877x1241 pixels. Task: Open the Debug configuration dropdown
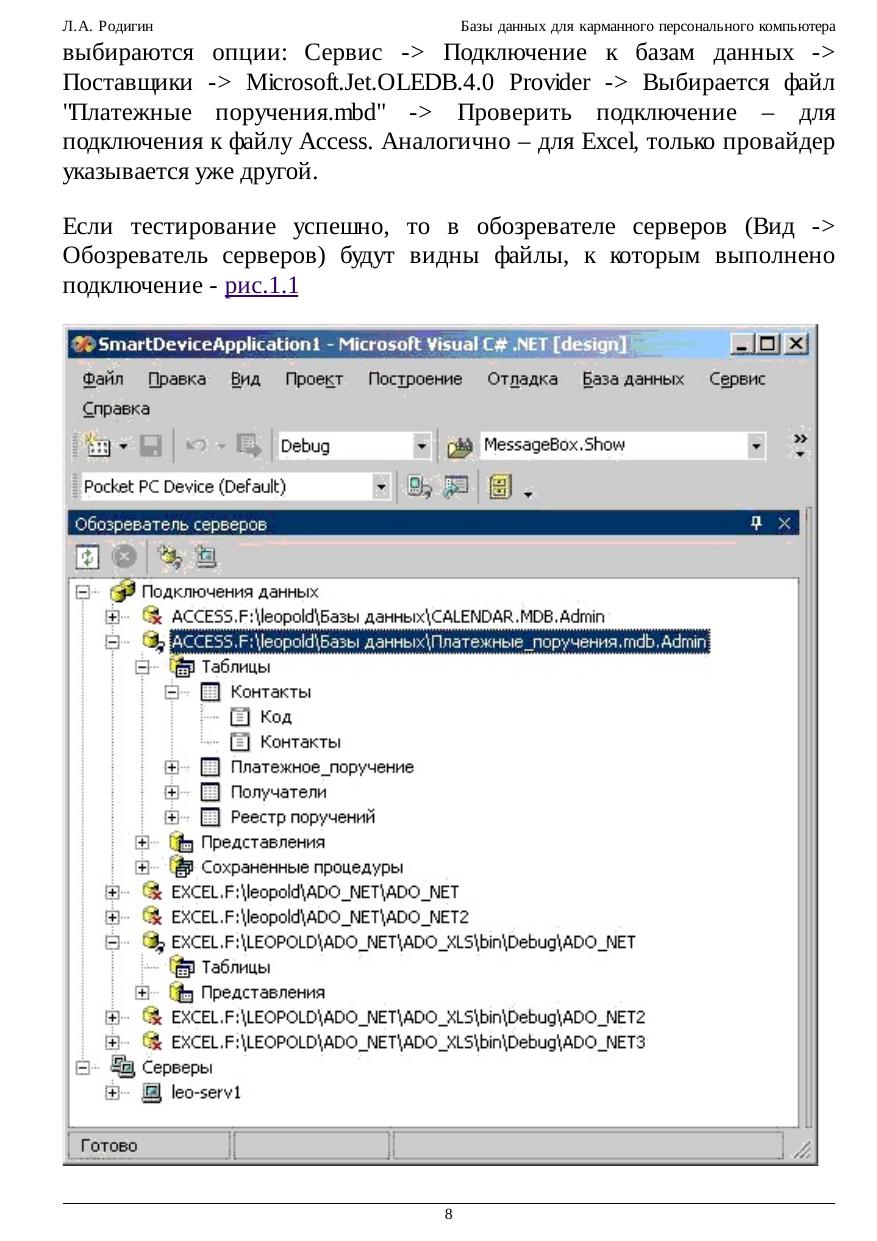(422, 446)
